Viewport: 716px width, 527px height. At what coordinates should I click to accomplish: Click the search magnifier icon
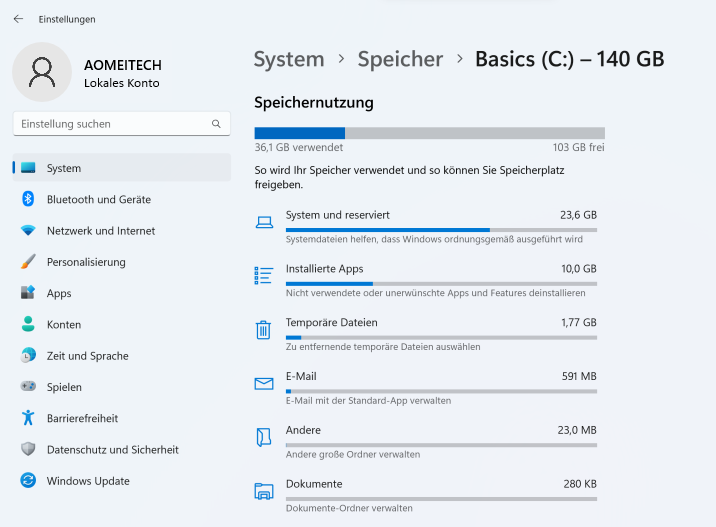pyautogui.click(x=216, y=124)
